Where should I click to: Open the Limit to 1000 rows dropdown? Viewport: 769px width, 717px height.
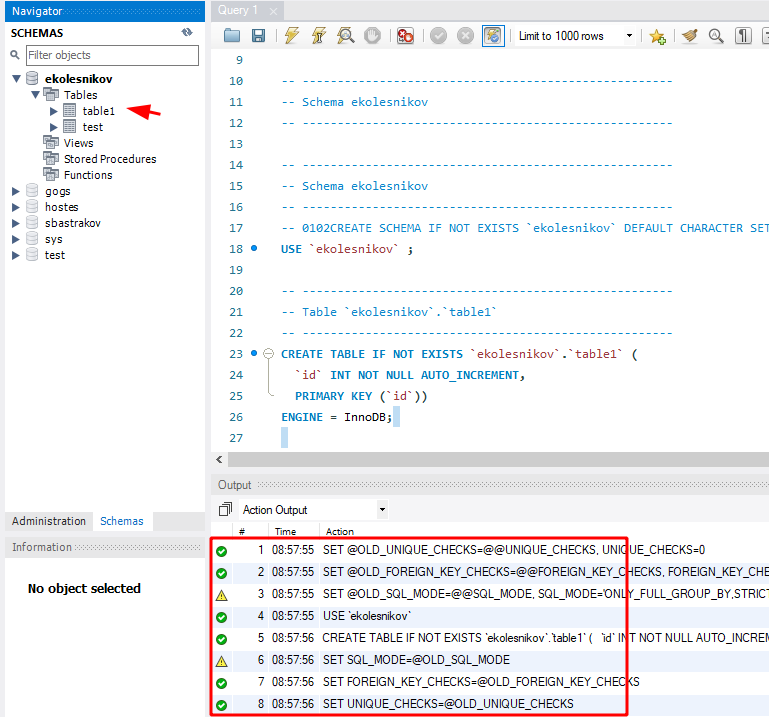(575, 36)
